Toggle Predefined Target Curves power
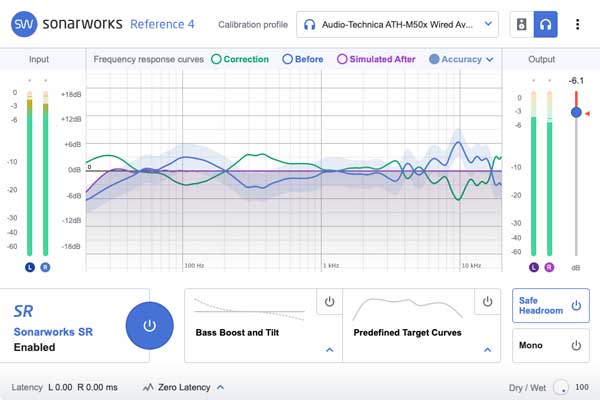Screen dimensions: 600x400 click(x=487, y=302)
